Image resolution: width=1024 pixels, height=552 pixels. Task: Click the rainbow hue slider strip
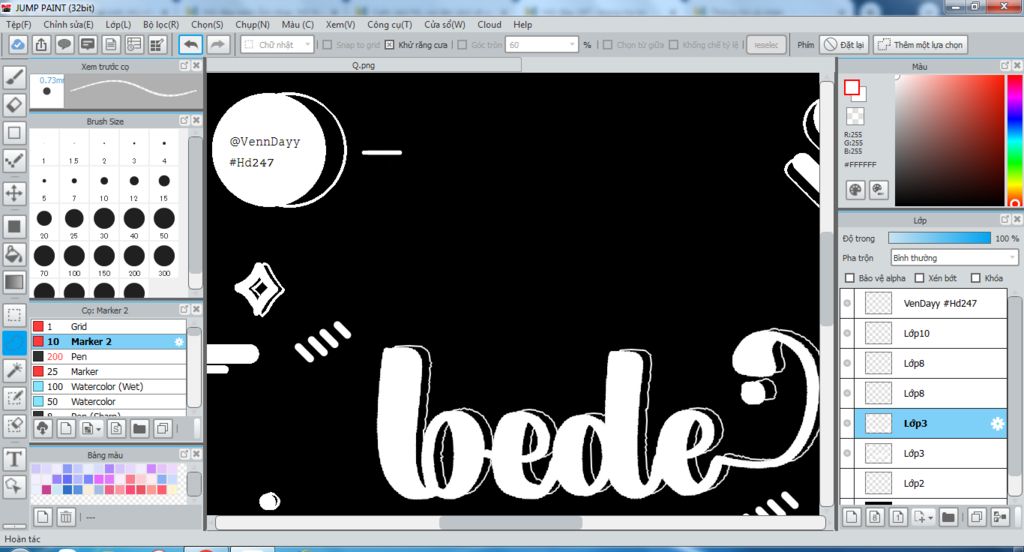pos(1014,140)
